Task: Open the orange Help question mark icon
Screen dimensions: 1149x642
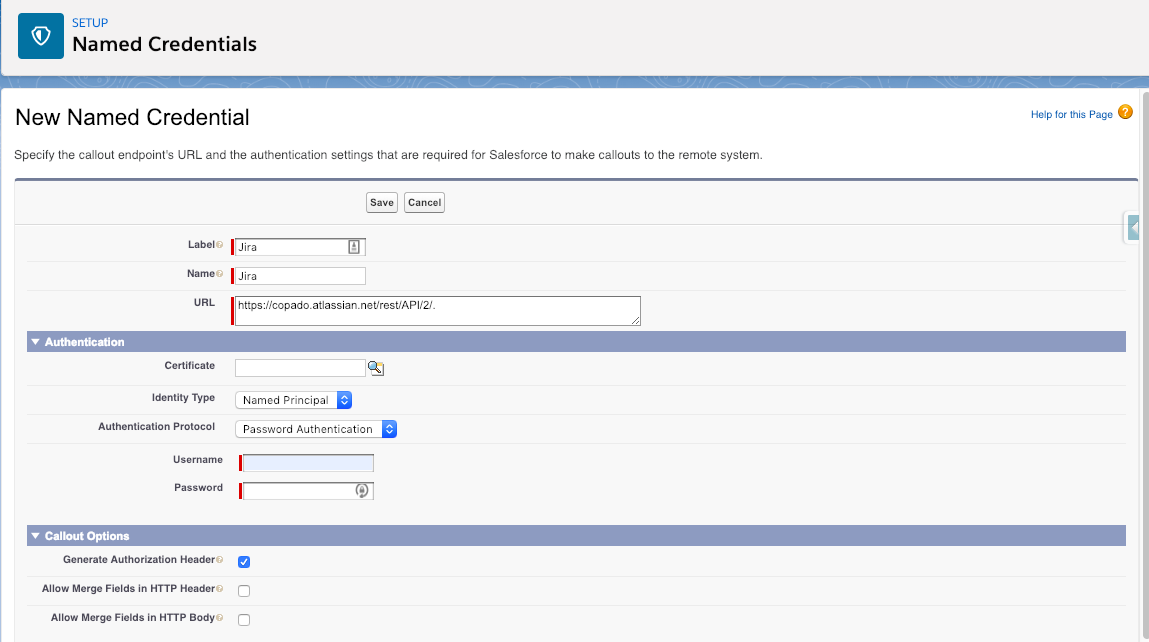Action: coord(1126,112)
